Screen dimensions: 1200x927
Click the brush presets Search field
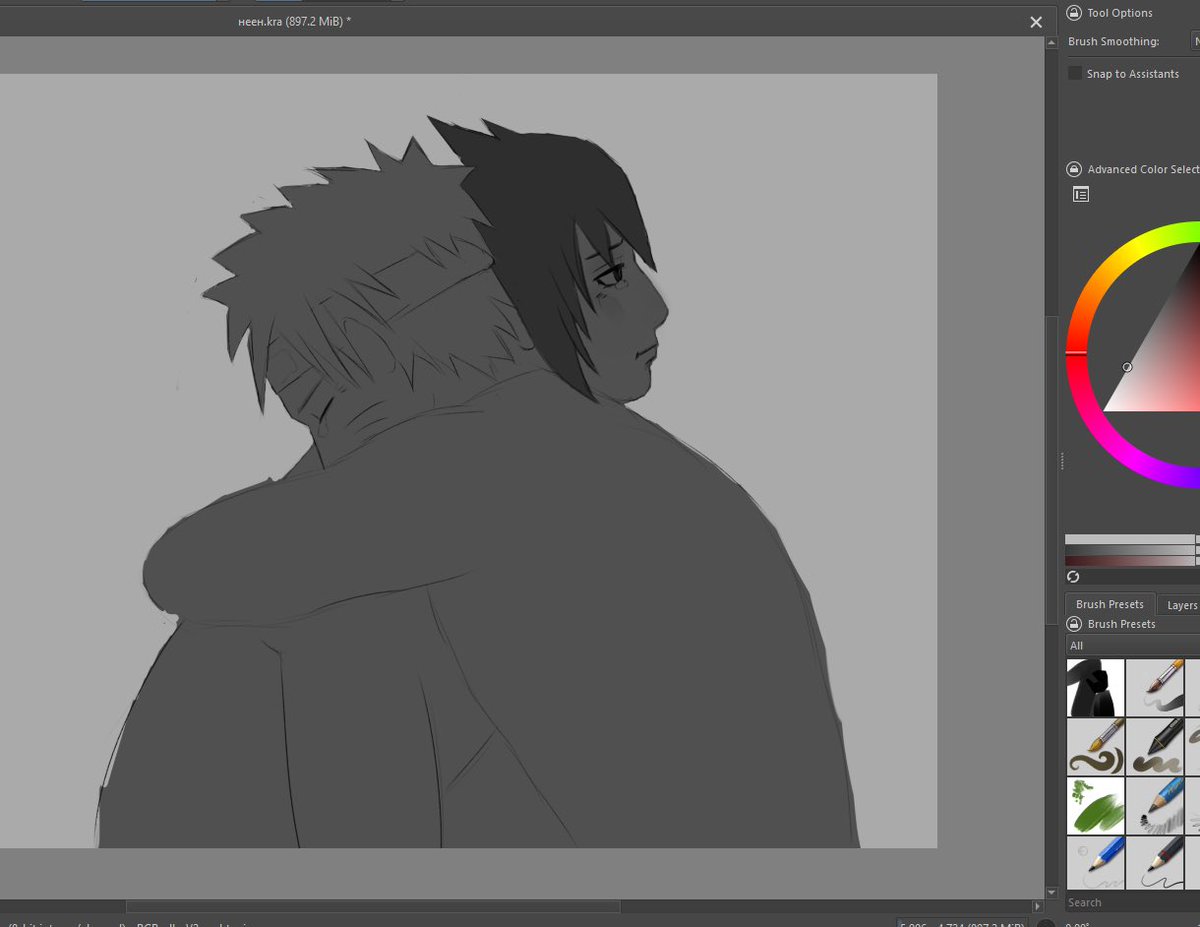[1132, 902]
